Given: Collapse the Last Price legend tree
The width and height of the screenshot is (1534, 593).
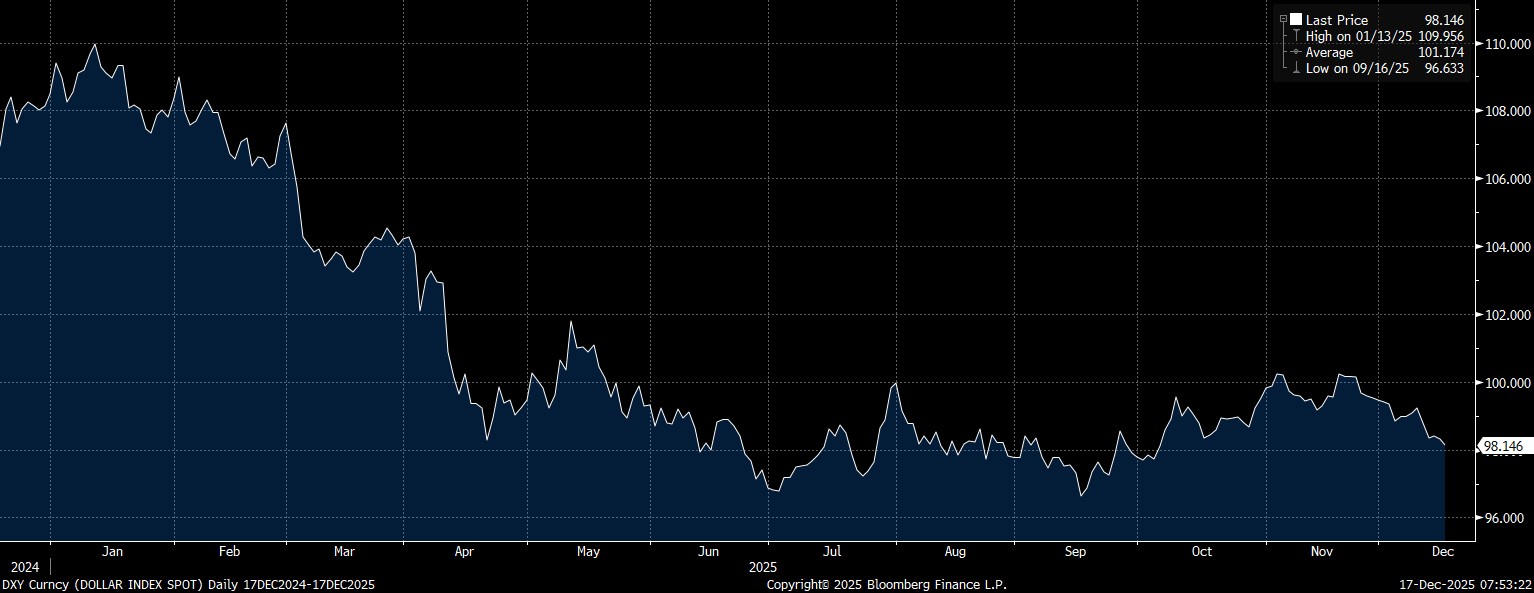Looking at the screenshot, I should pos(1283,20).
